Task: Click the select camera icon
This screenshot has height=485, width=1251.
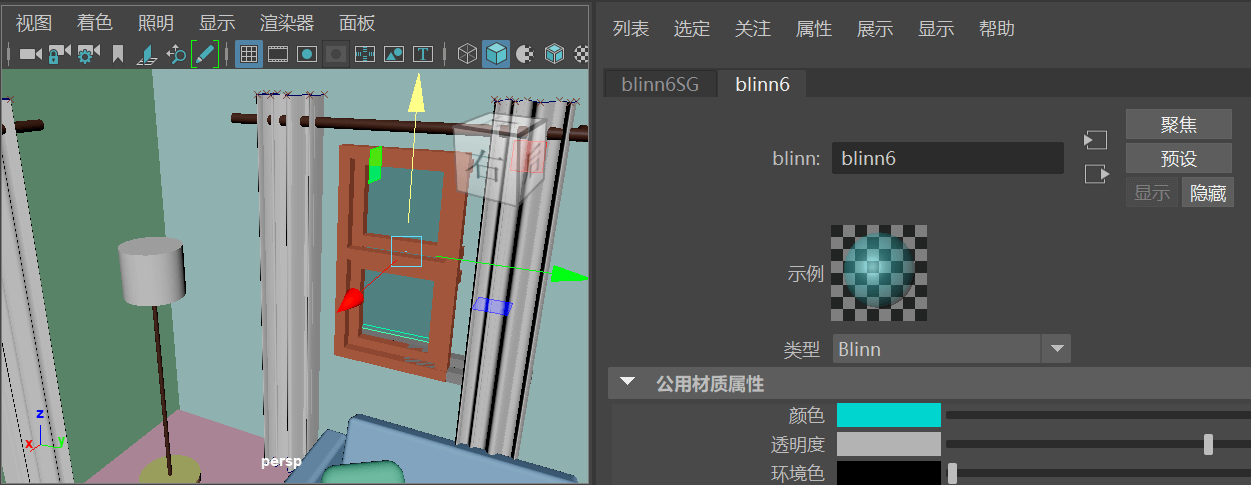Action: pyautogui.click(x=30, y=53)
